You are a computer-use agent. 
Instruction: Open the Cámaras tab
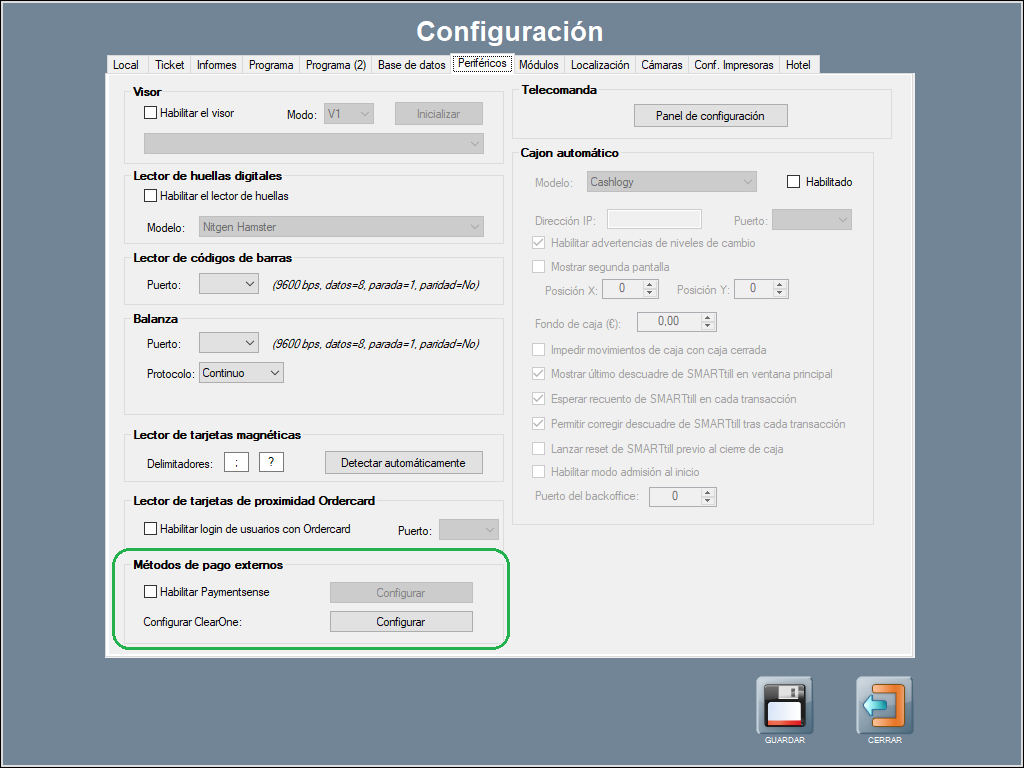[661, 65]
